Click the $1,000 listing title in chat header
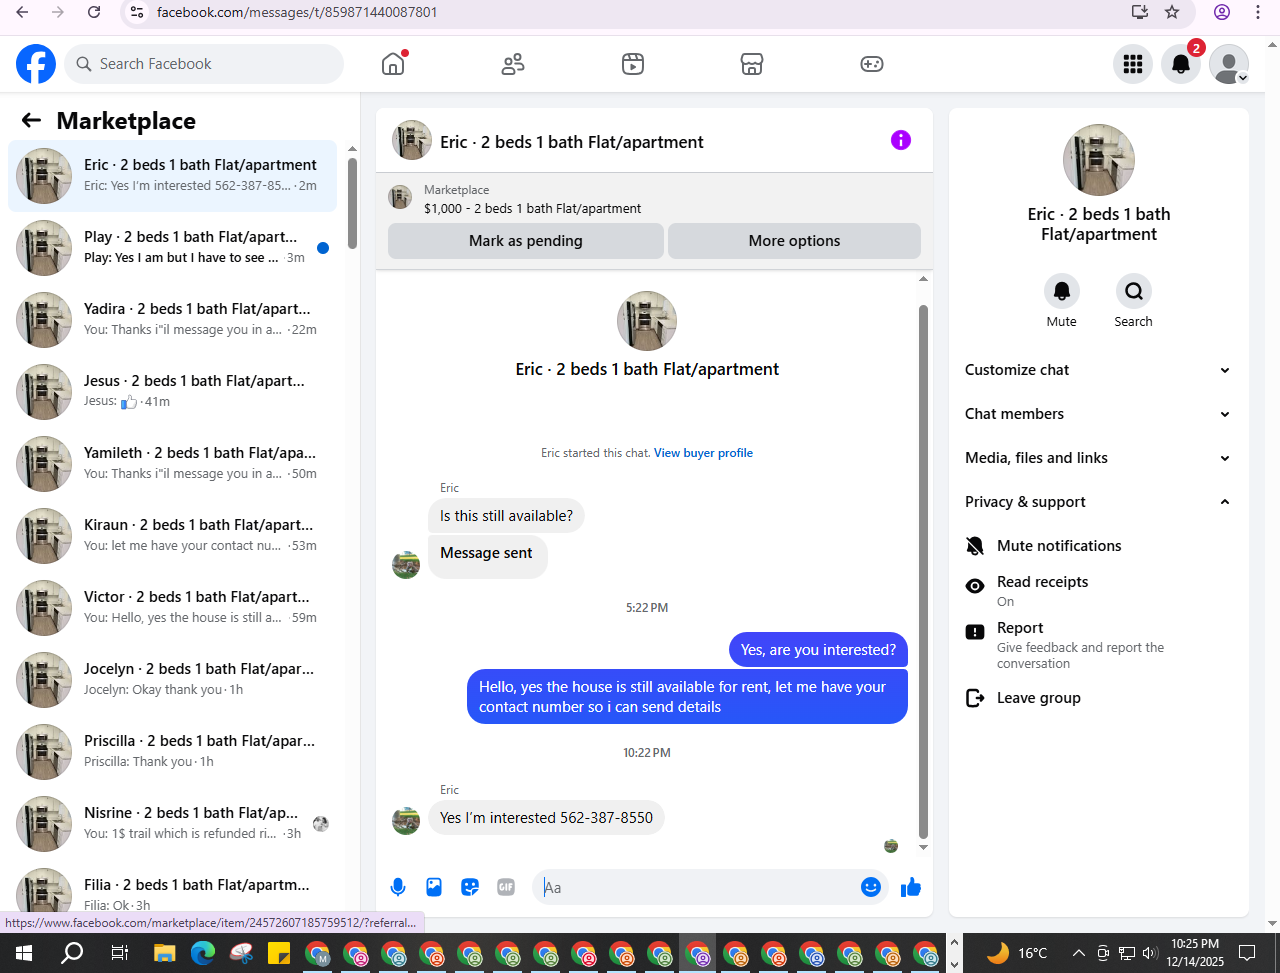Viewport: 1280px width, 973px height. (x=533, y=209)
